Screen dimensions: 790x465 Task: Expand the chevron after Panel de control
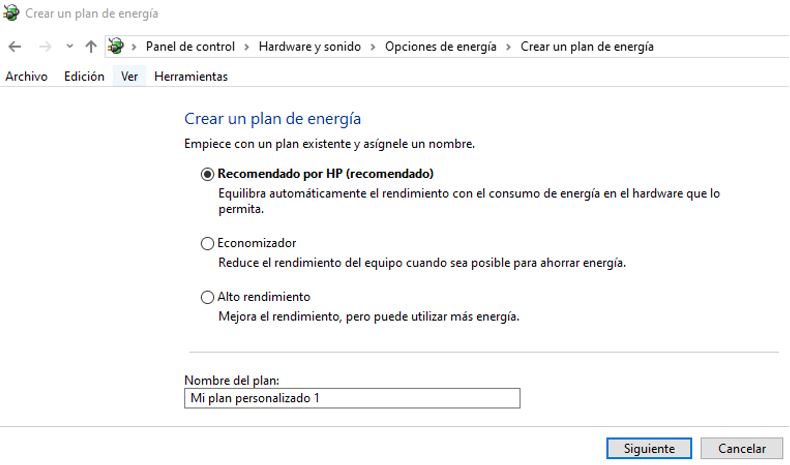(x=247, y=47)
